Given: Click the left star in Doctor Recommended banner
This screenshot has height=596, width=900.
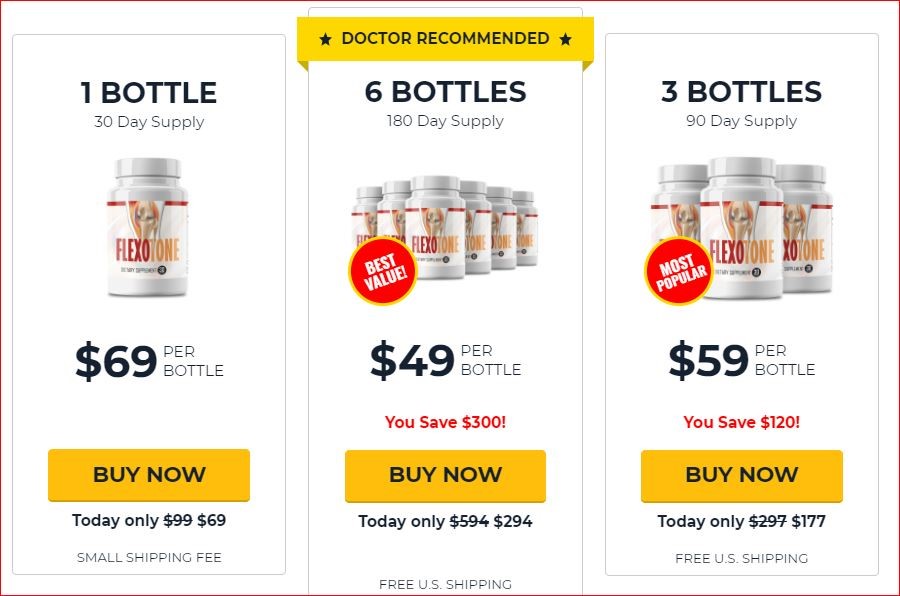Looking at the screenshot, I should (x=325, y=39).
